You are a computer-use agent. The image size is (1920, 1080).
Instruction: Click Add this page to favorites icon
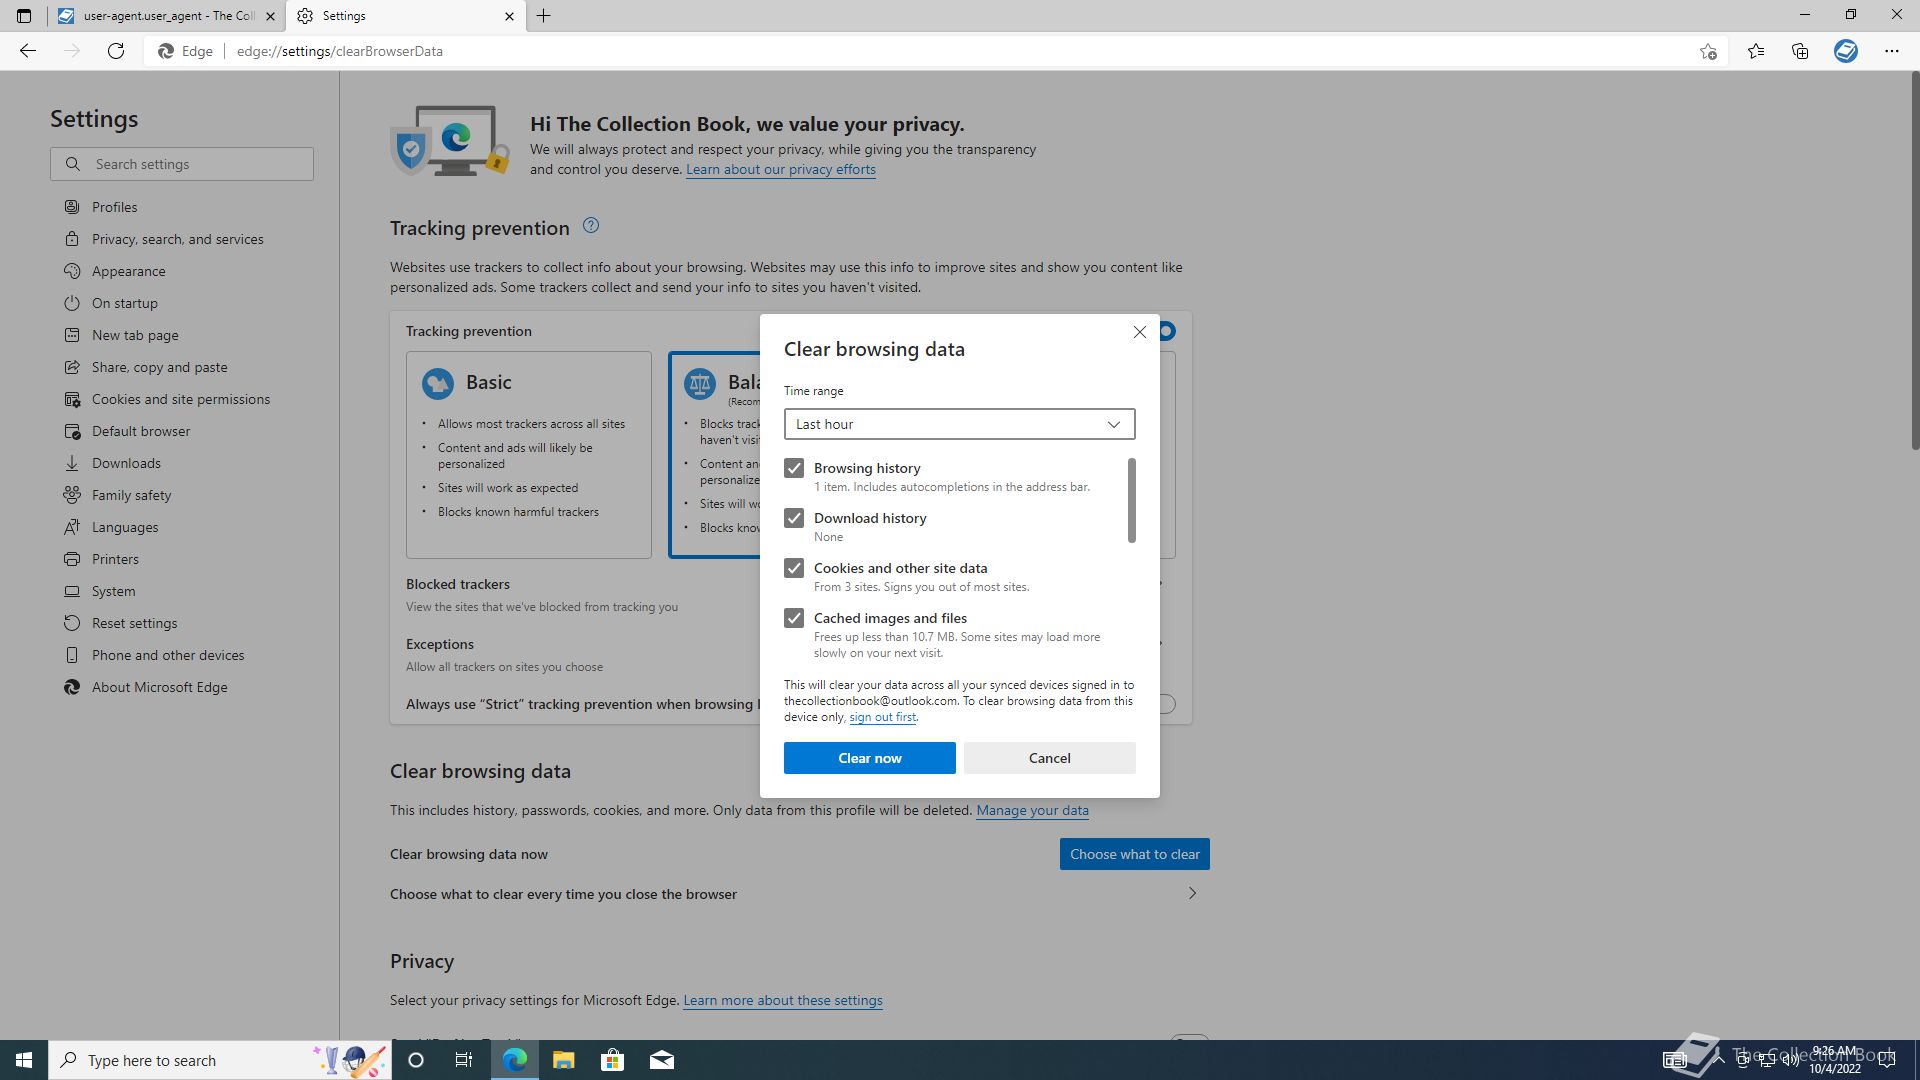1708,51
